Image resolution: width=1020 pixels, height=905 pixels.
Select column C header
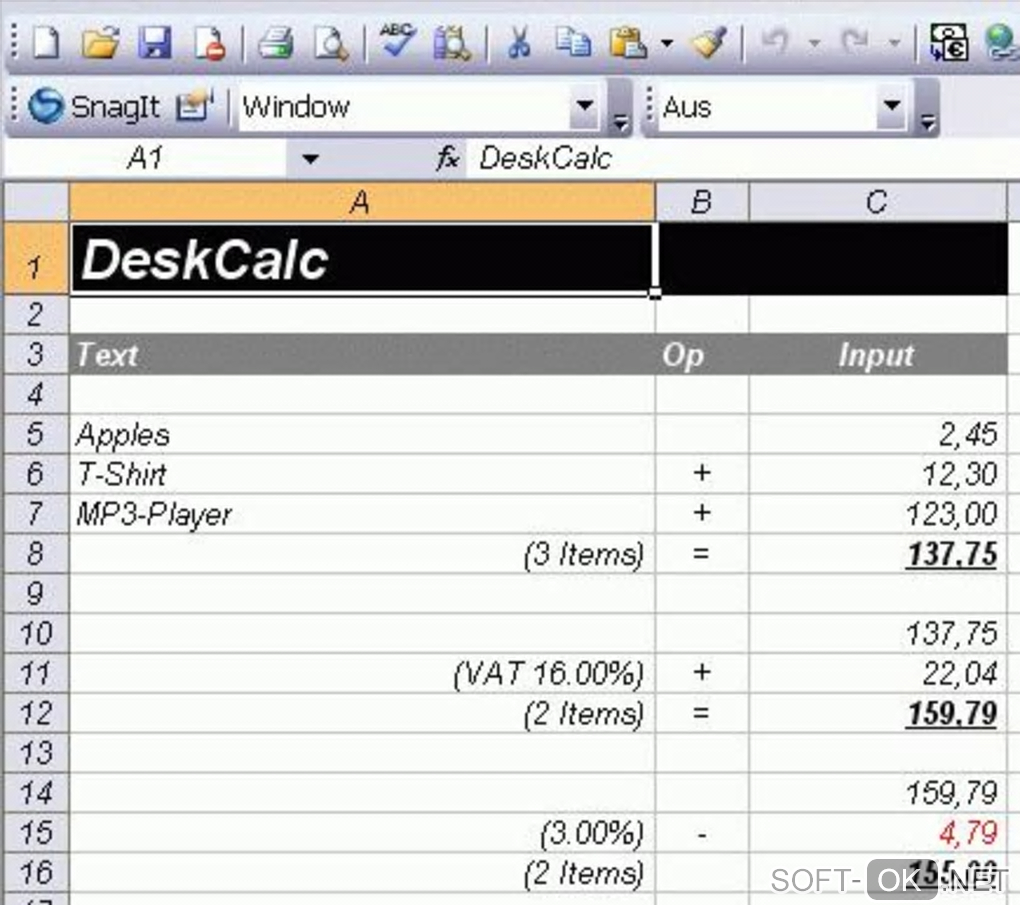click(x=878, y=202)
